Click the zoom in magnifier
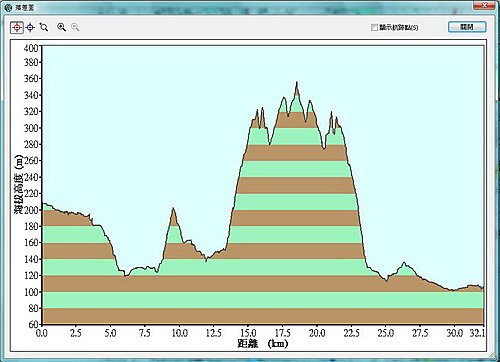This screenshot has width=500, height=362. click(61, 27)
